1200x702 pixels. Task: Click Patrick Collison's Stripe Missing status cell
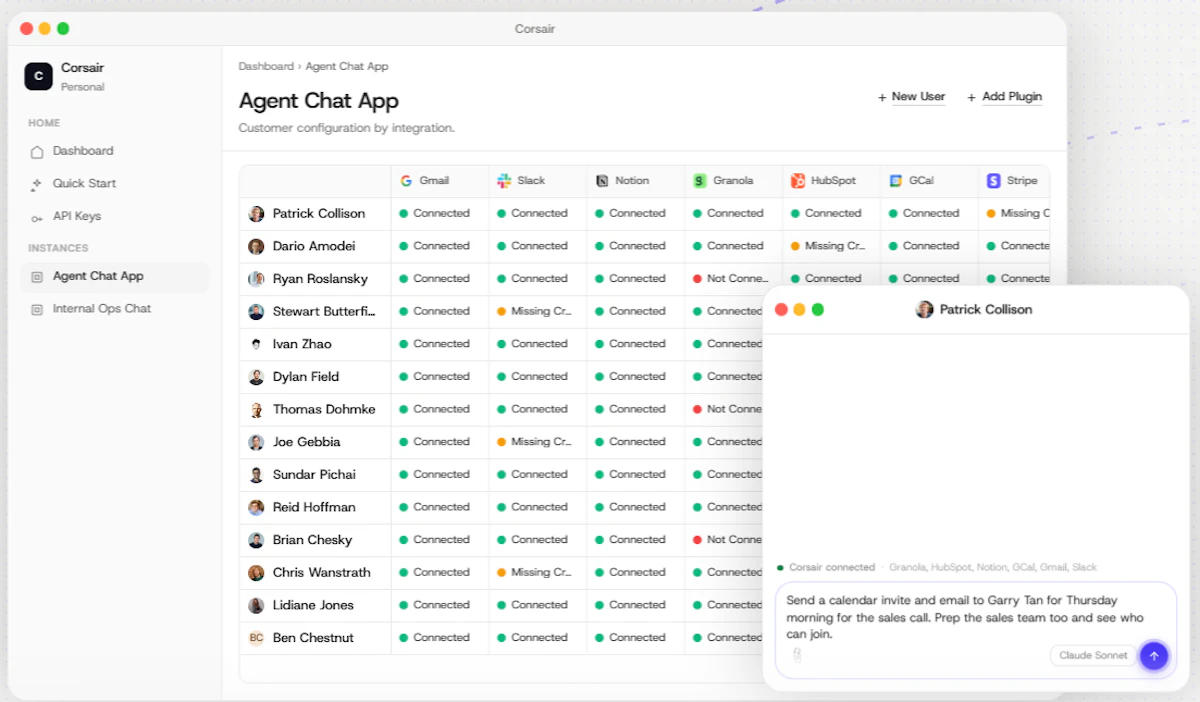[1014, 214]
